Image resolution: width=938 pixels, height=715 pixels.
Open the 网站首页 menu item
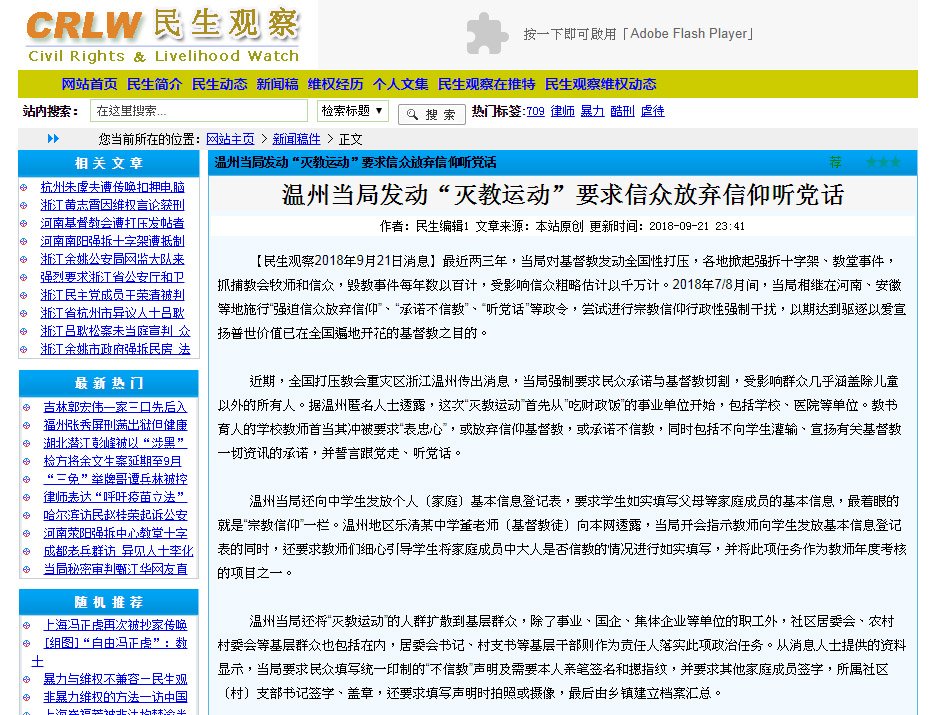[89, 84]
